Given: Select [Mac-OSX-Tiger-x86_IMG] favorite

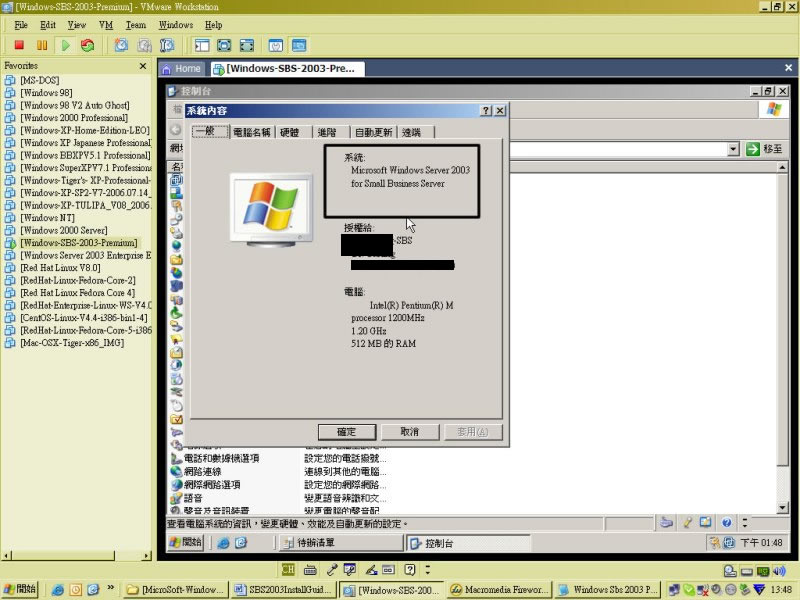Looking at the screenshot, I should (x=71, y=343).
